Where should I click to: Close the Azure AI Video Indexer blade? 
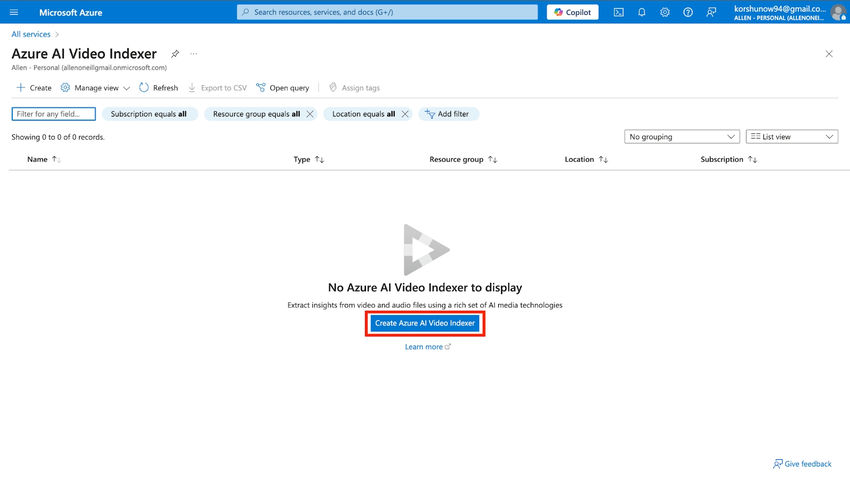click(x=829, y=54)
